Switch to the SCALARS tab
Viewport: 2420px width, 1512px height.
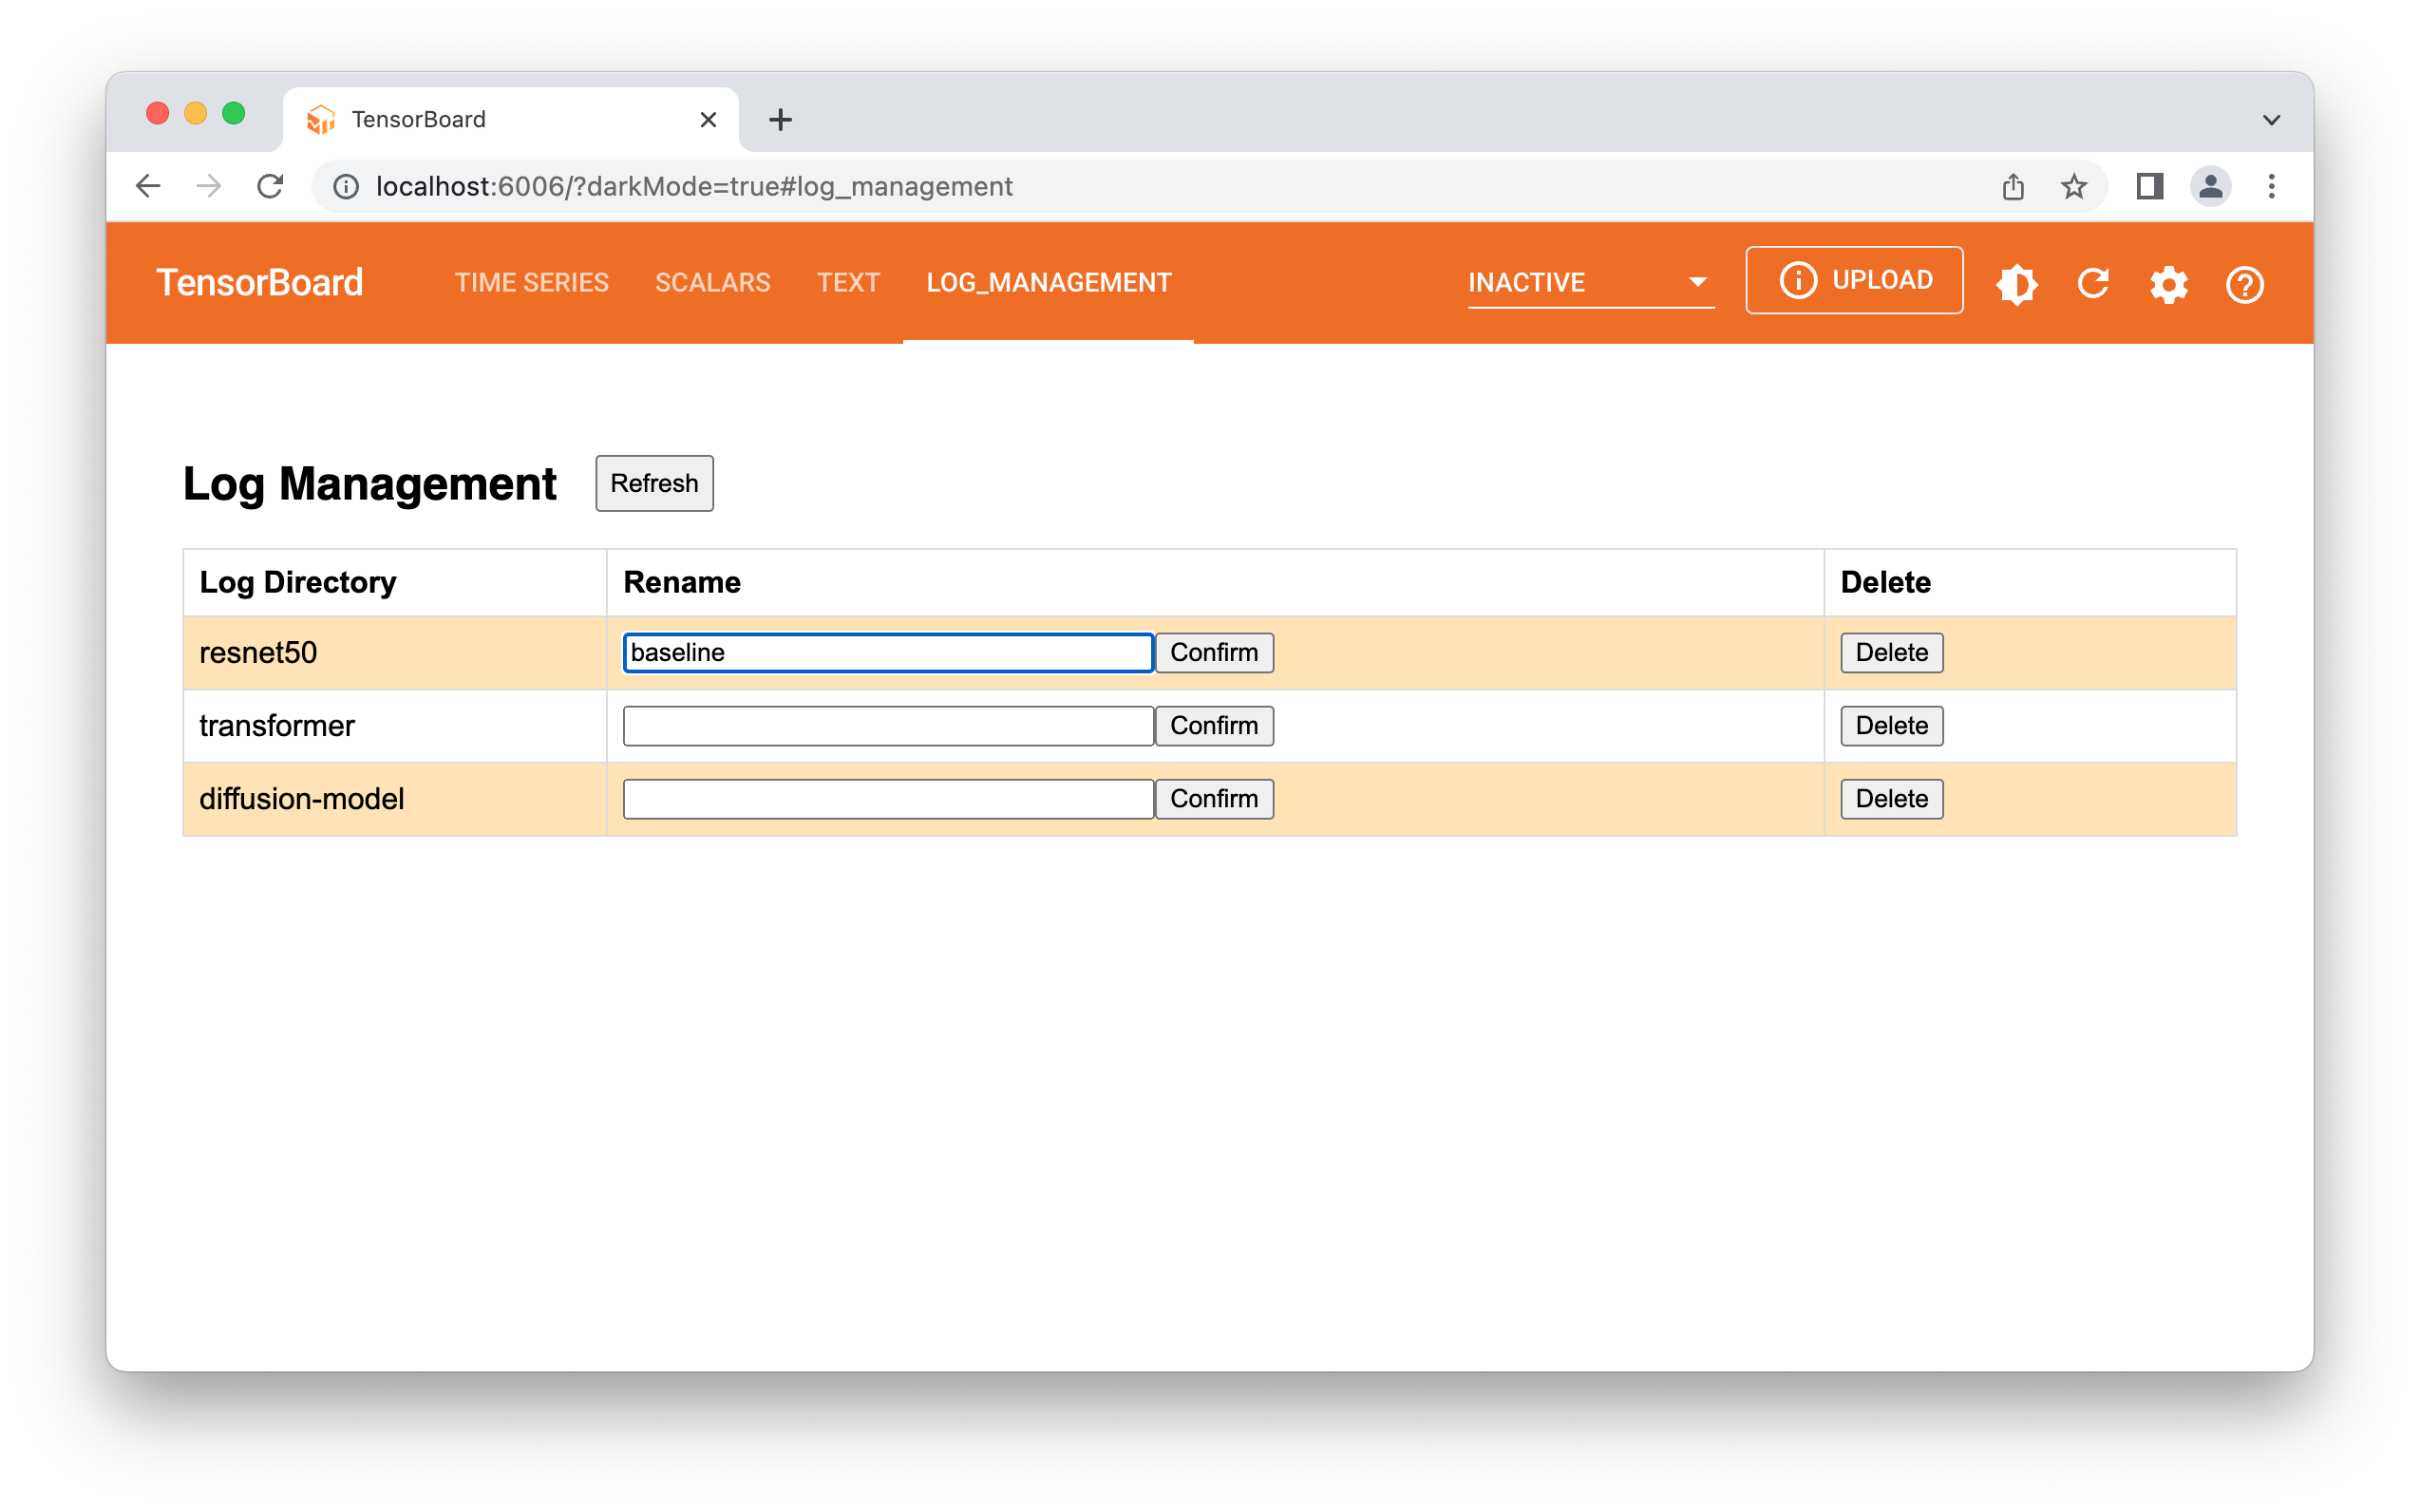click(x=712, y=283)
